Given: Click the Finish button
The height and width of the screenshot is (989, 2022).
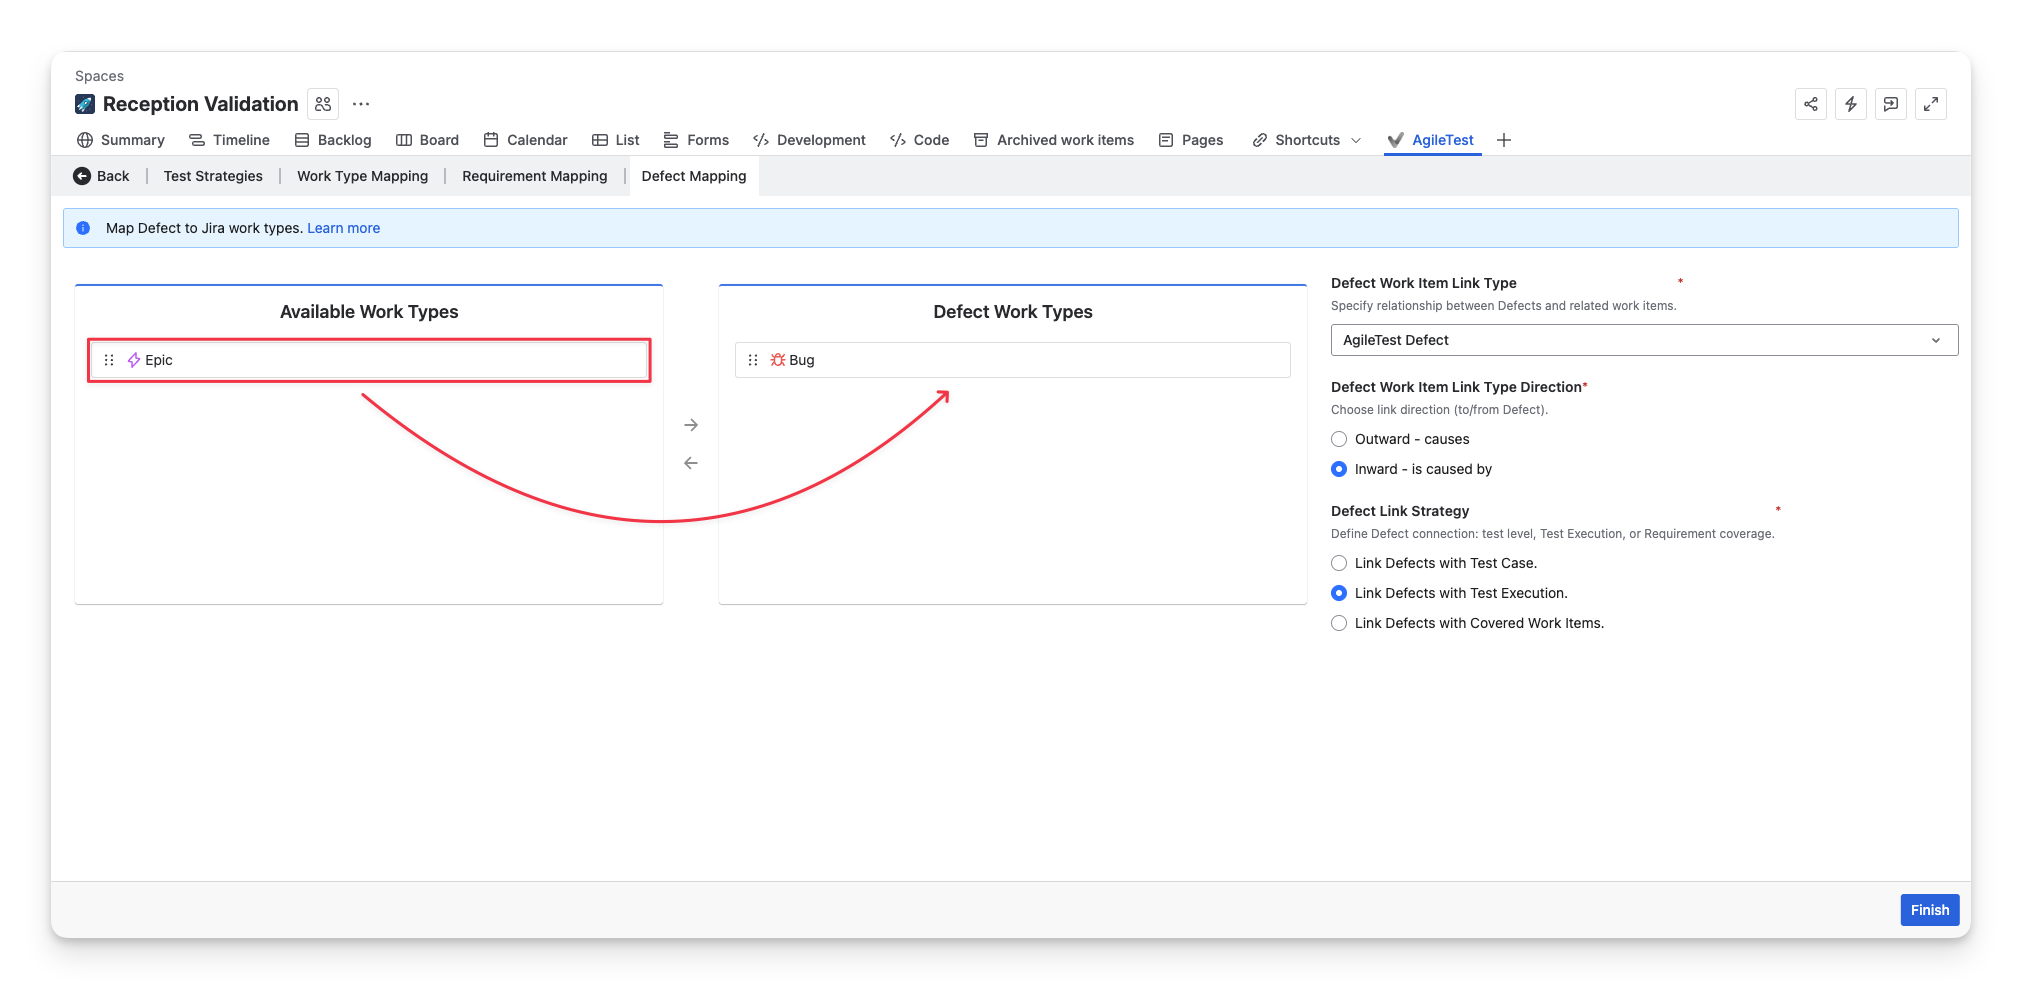Looking at the screenshot, I should pos(1929,910).
